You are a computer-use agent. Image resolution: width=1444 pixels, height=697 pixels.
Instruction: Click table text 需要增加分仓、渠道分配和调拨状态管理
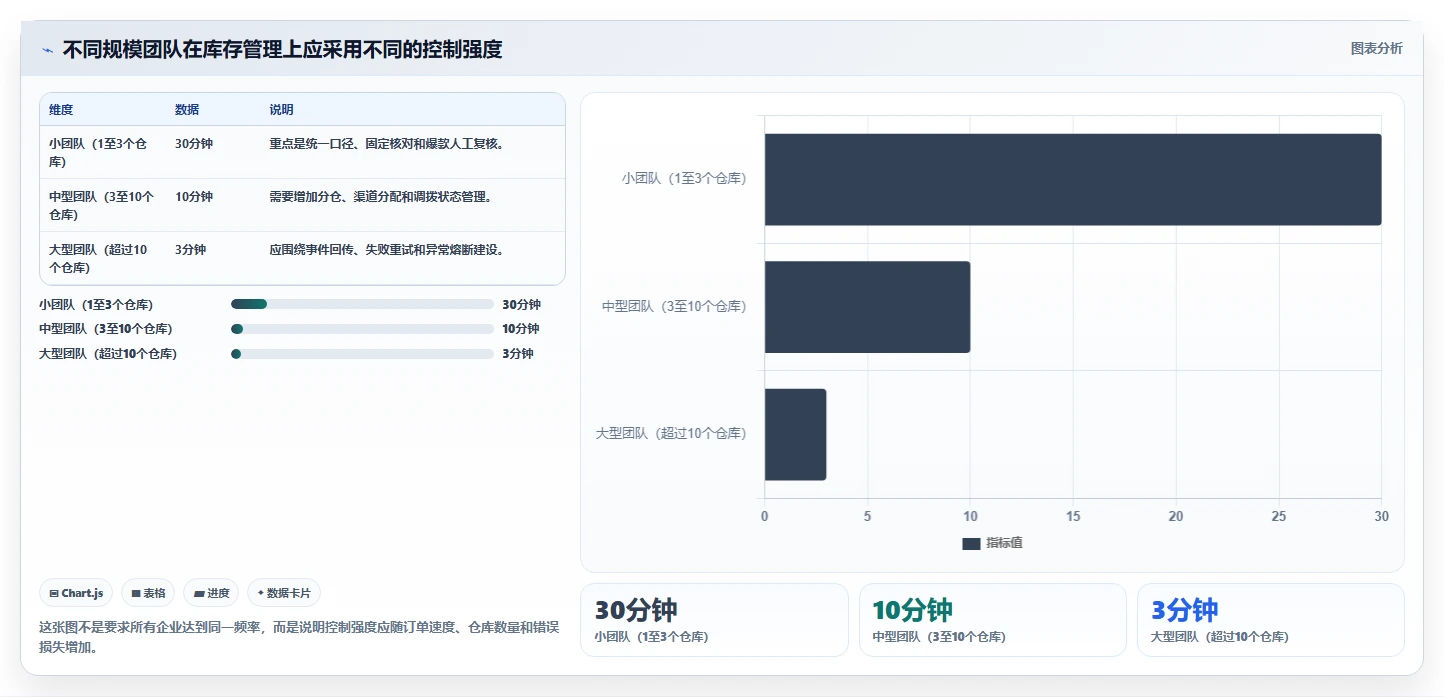[x=380, y=197]
